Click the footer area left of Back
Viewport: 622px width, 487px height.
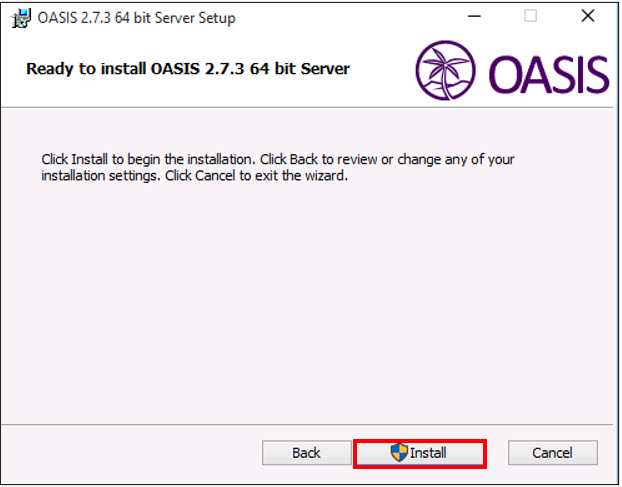click(131, 453)
